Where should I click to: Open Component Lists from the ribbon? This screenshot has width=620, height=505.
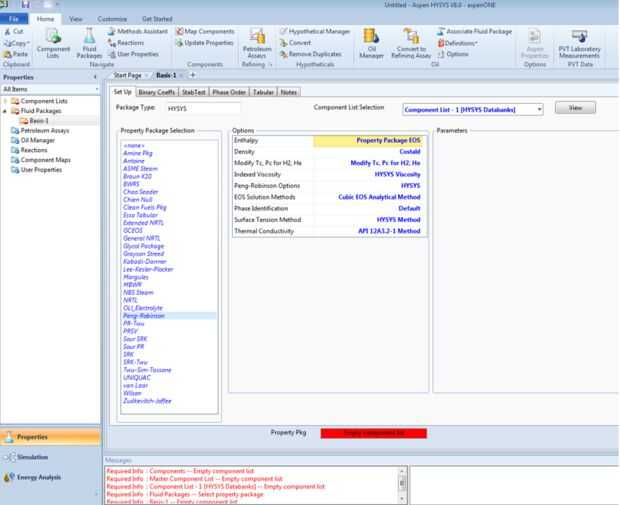click(x=53, y=44)
